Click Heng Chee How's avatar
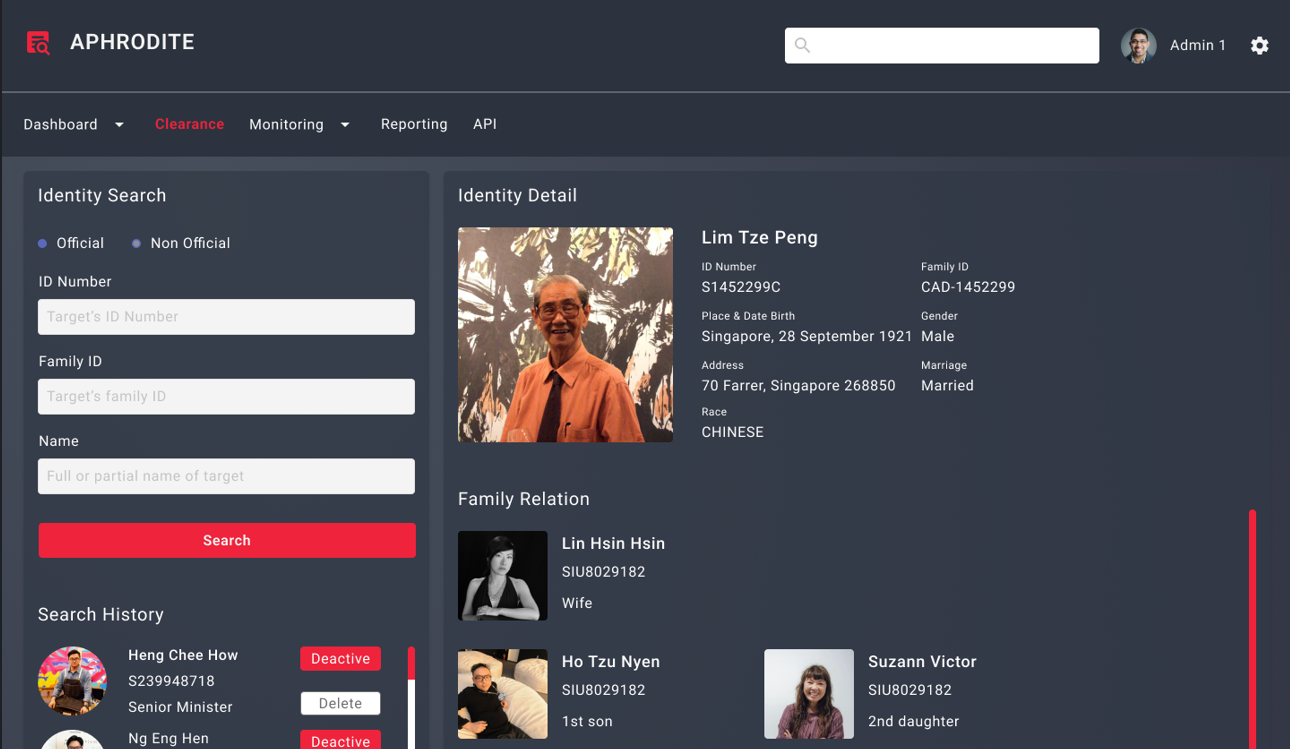The height and width of the screenshot is (749, 1290). (72, 681)
